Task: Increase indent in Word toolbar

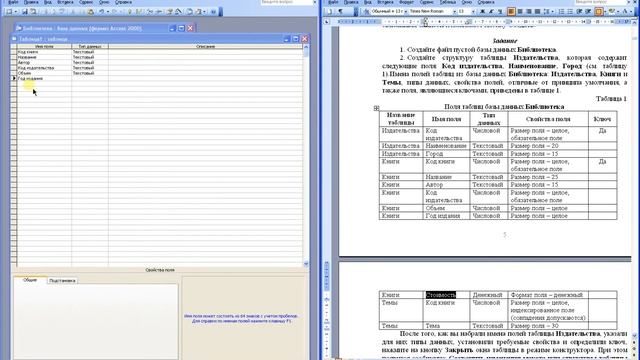Action: (x=588, y=11)
